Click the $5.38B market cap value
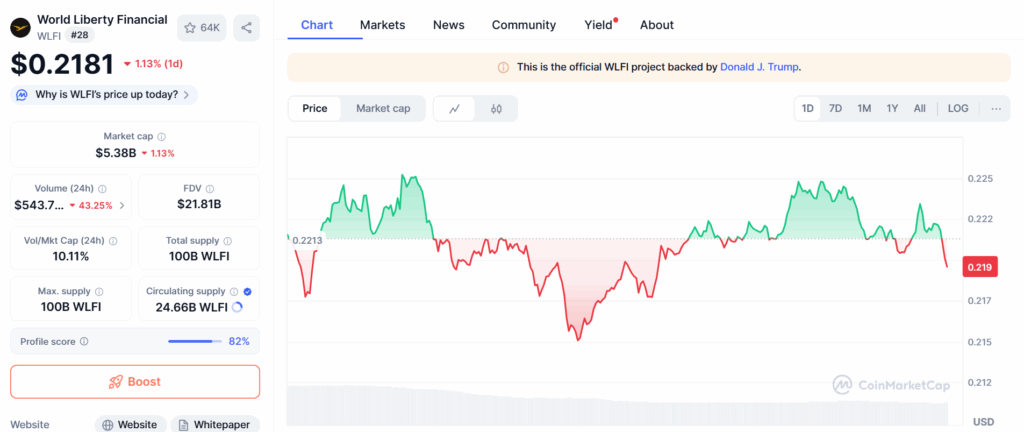The width and height of the screenshot is (1024, 432). coord(118,153)
